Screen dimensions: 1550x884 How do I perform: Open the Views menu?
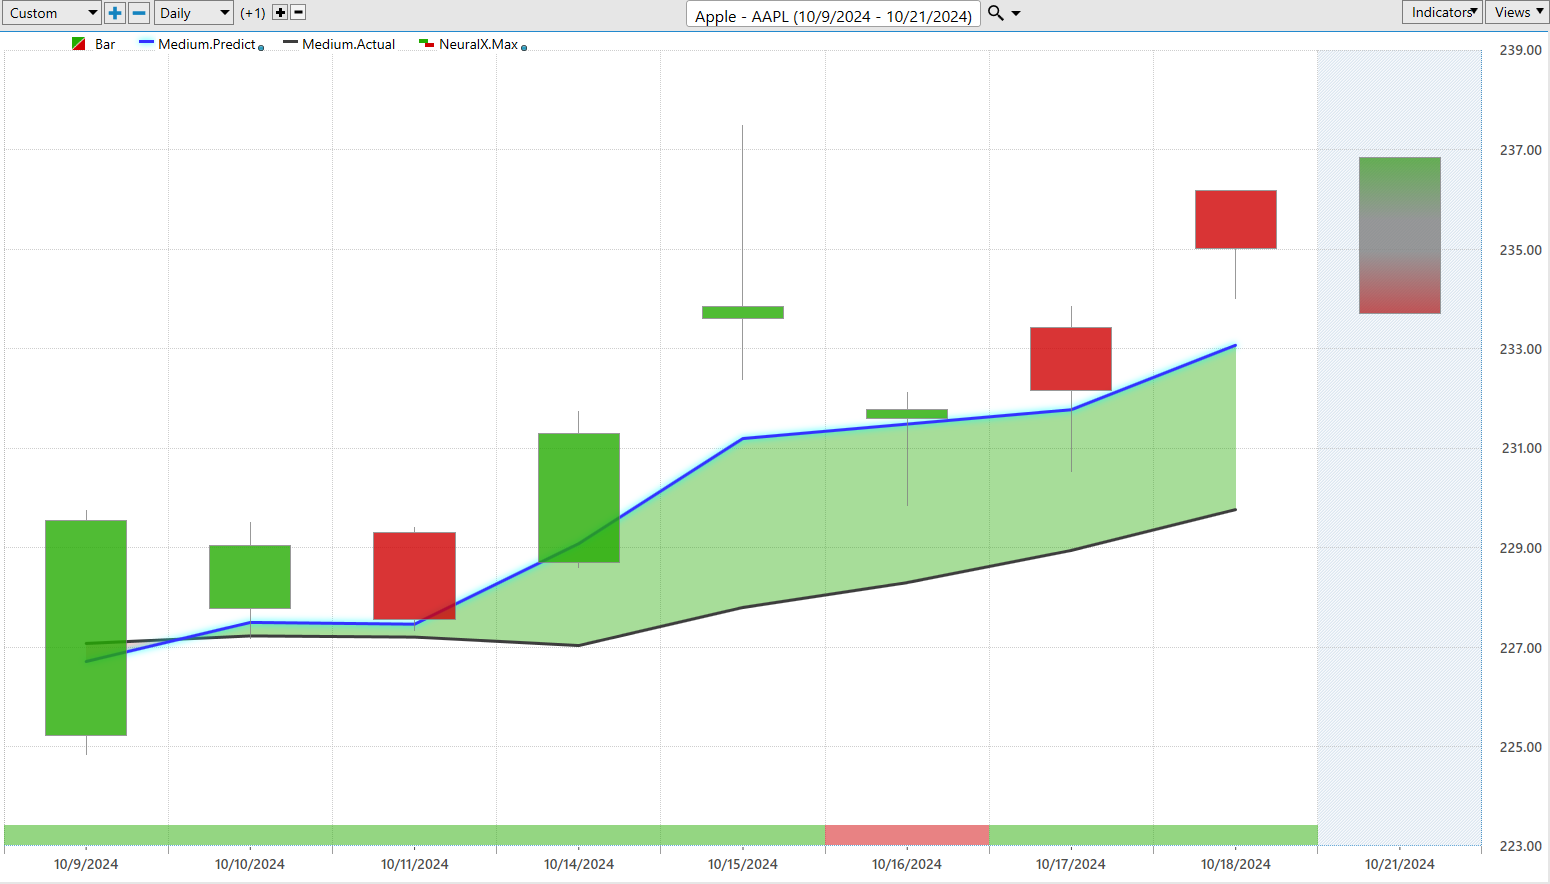pyautogui.click(x=1517, y=12)
